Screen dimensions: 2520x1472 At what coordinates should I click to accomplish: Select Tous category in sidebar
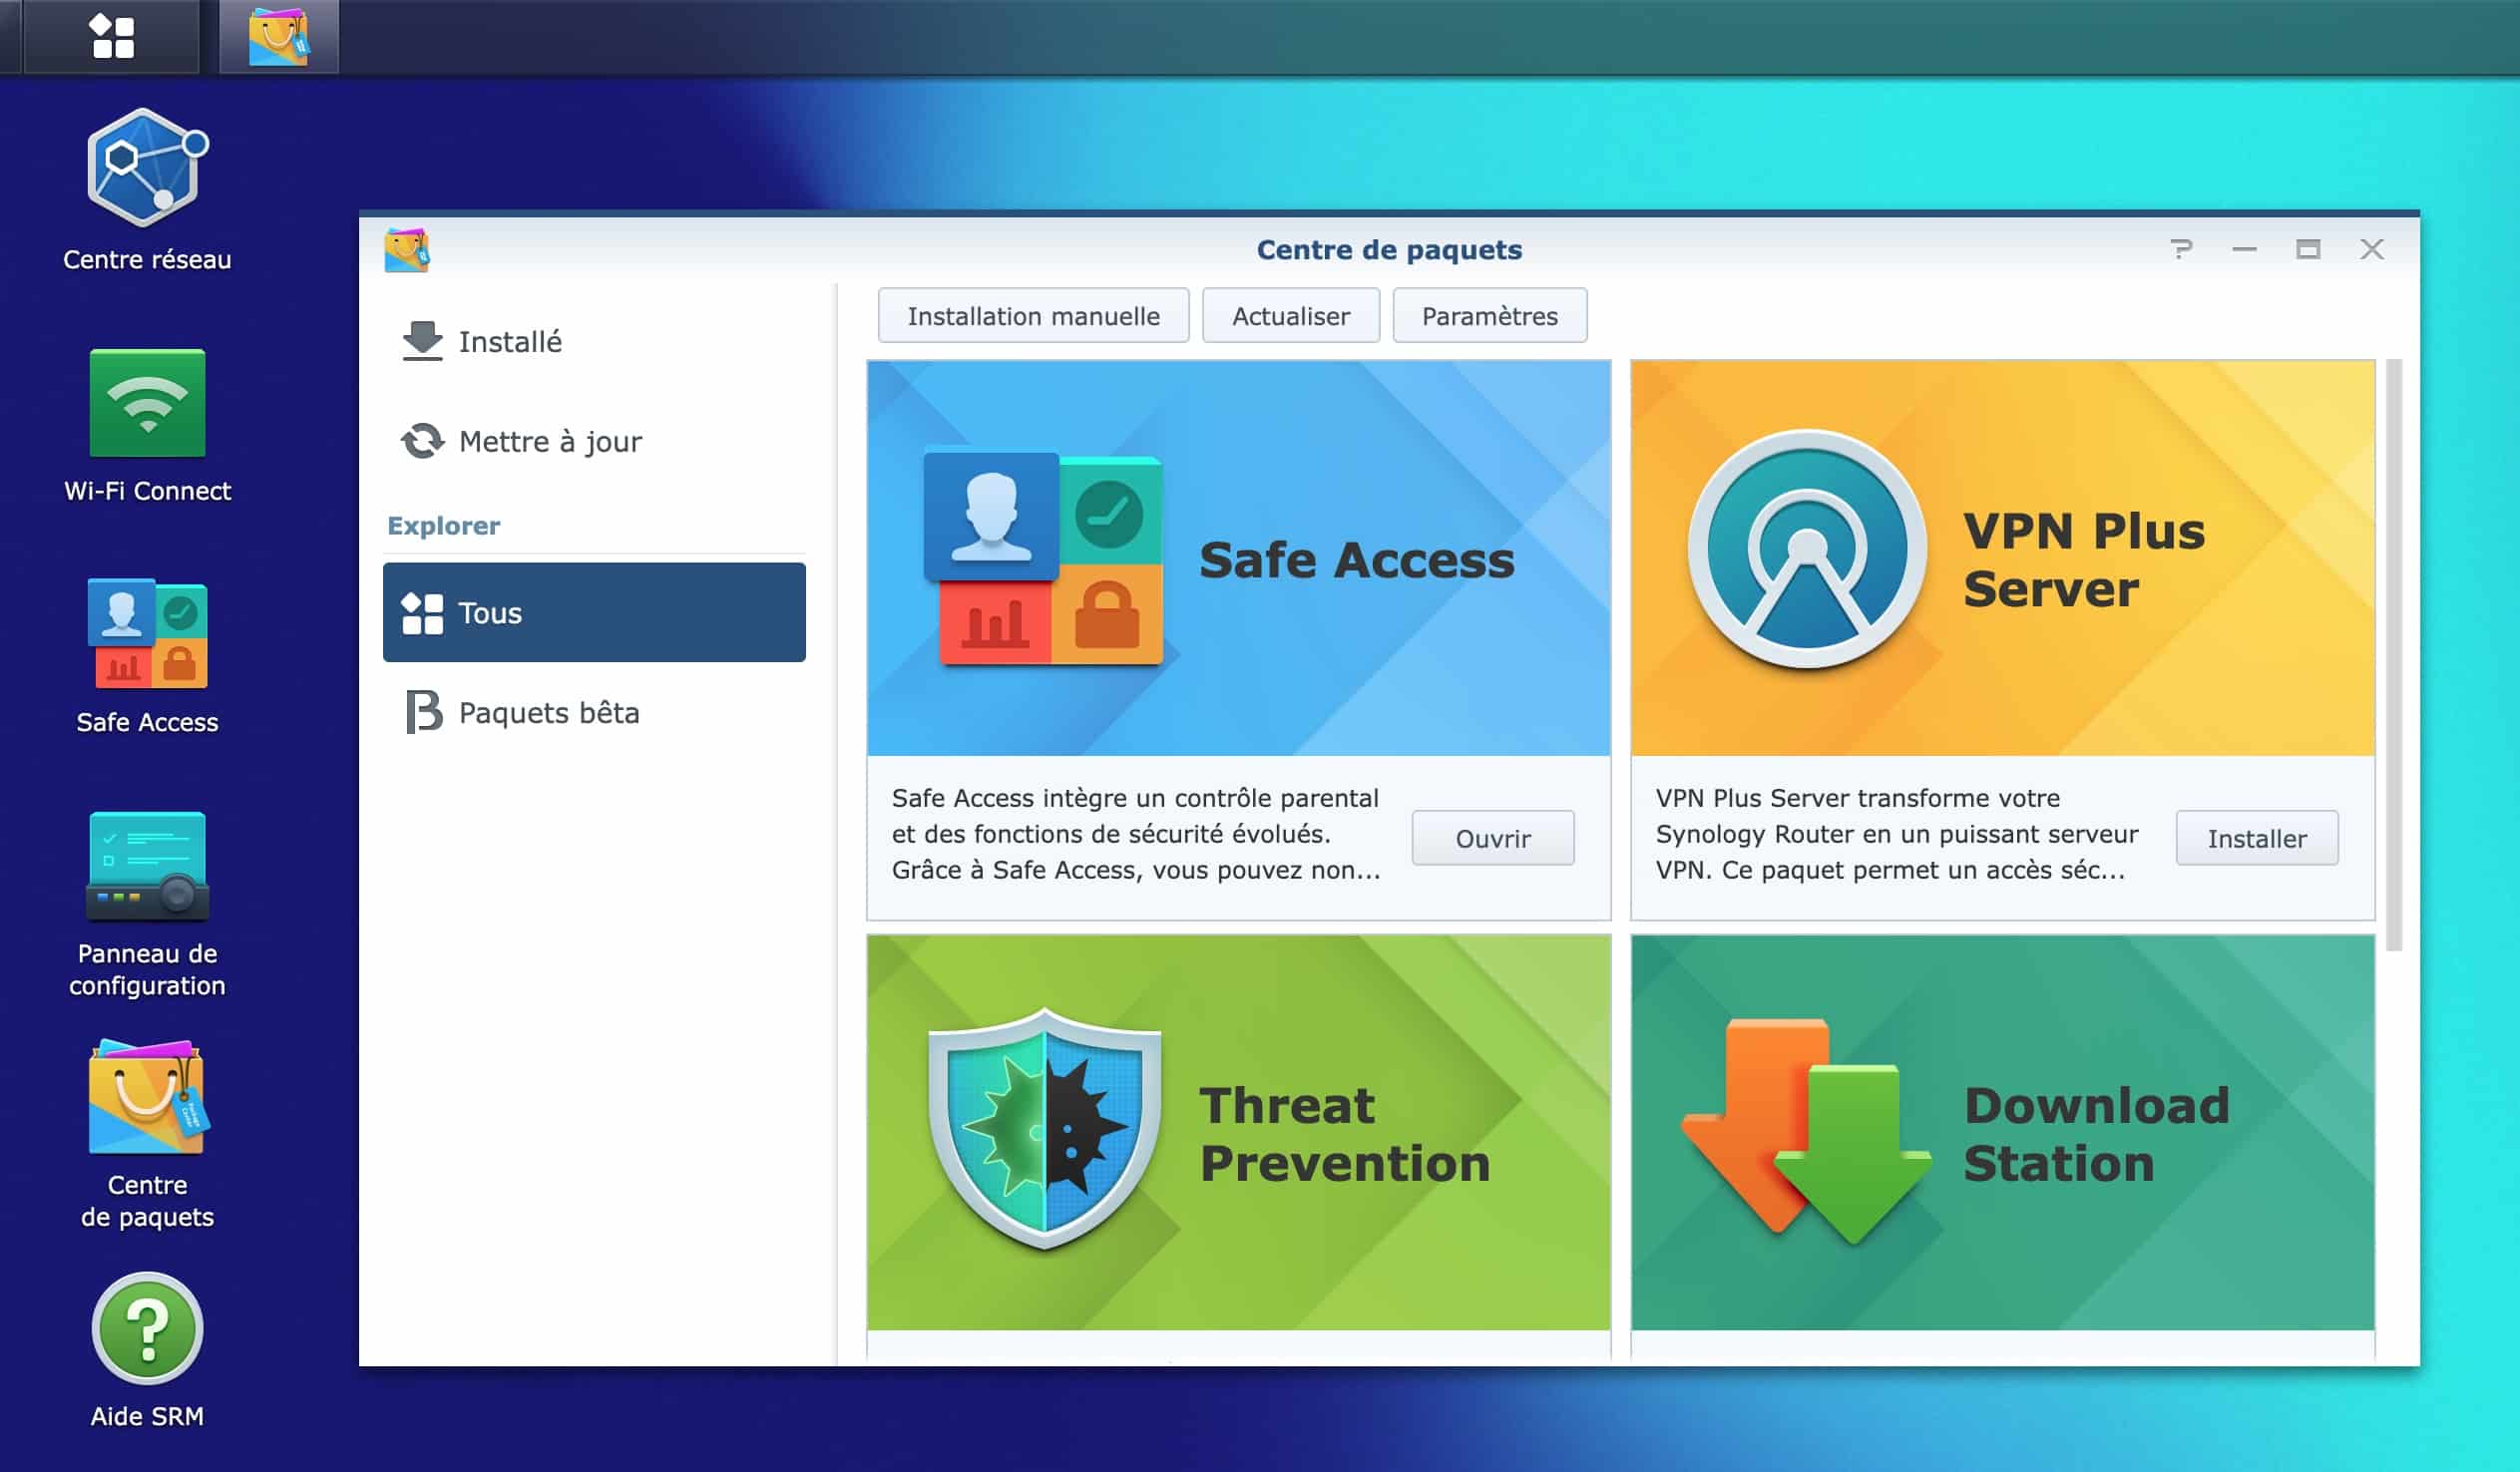(594, 612)
